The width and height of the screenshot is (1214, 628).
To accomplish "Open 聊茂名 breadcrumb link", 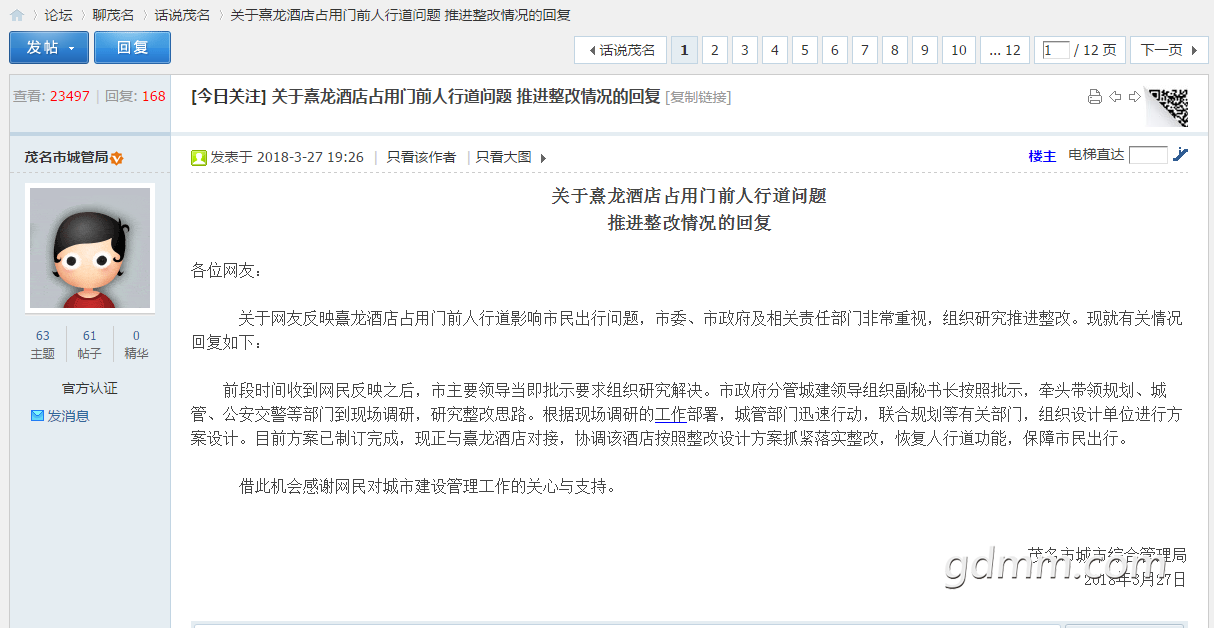I will (113, 15).
